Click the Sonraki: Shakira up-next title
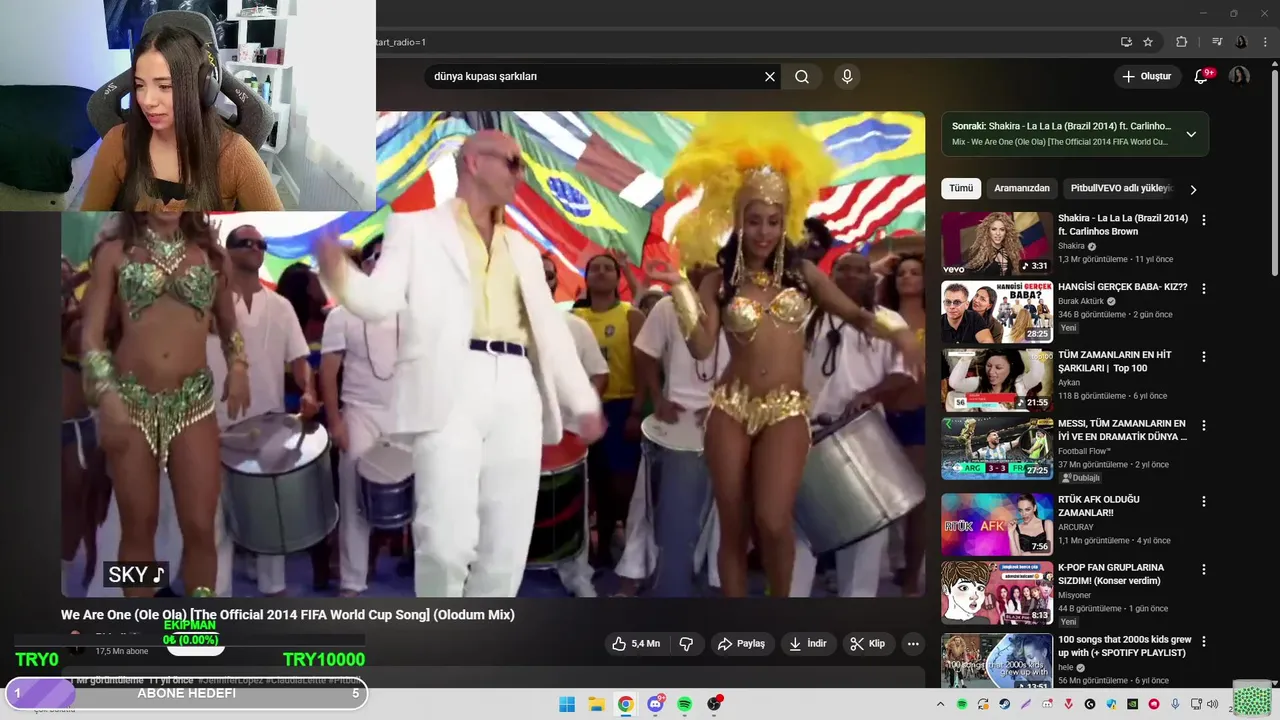1280x720 pixels. point(1061,126)
